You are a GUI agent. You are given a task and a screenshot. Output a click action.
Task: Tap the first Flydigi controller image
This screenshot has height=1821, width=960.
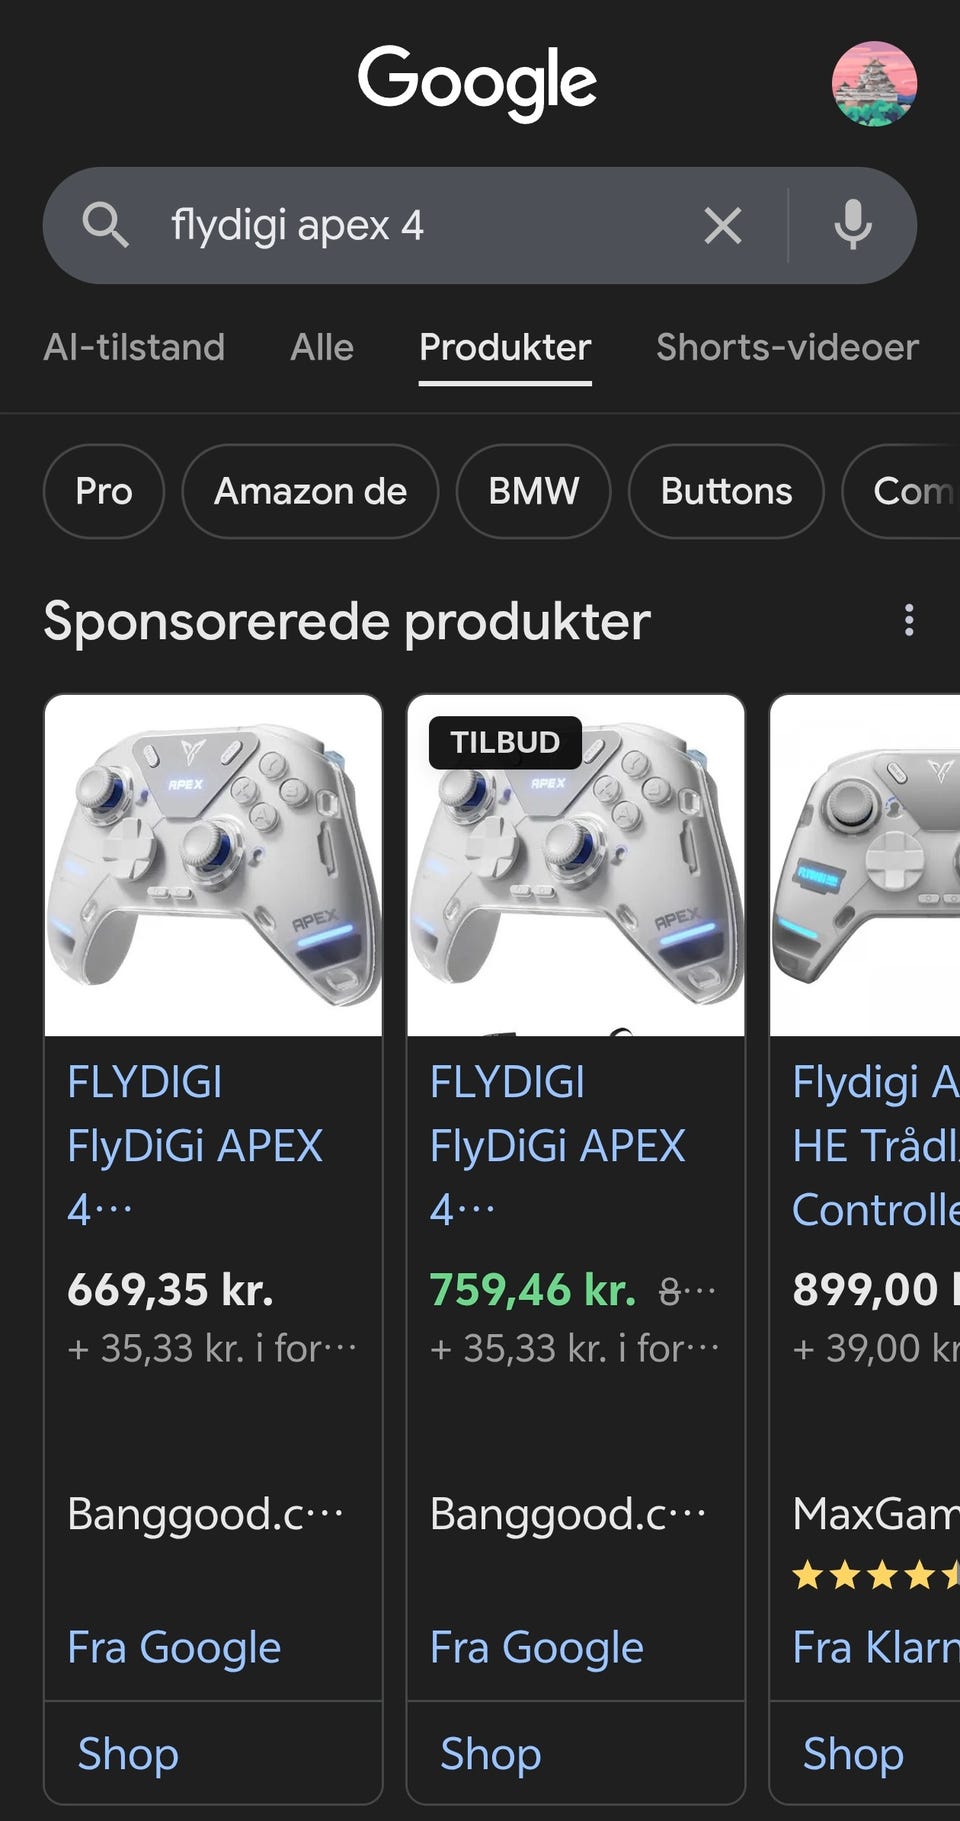click(x=213, y=866)
